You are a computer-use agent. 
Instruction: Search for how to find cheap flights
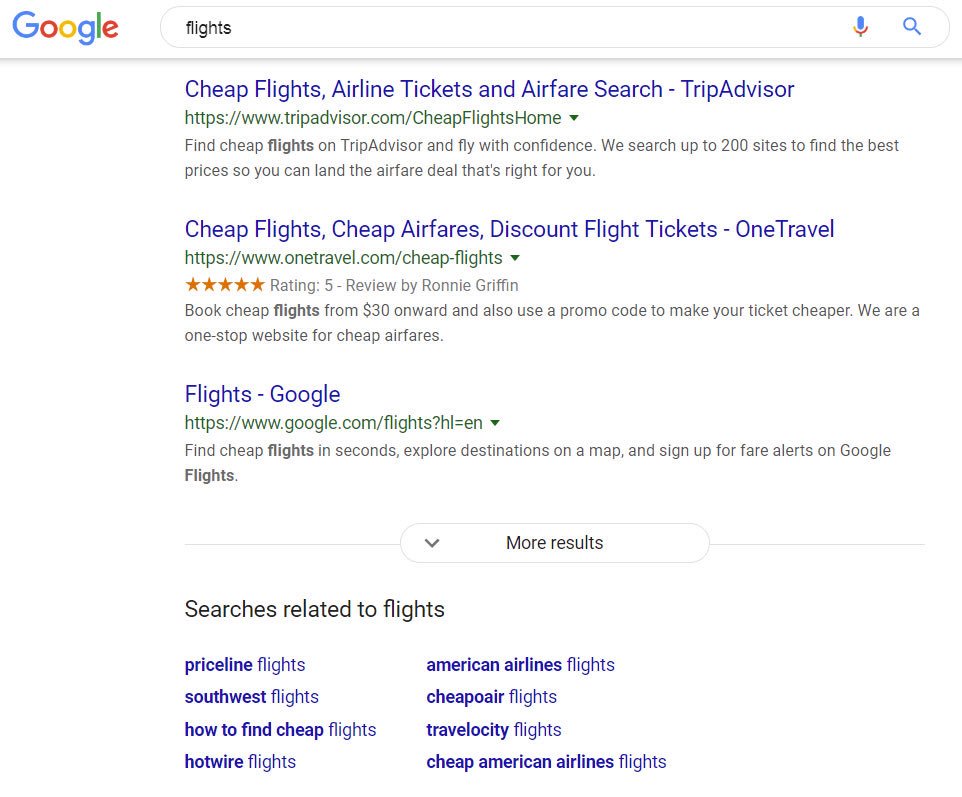tap(280, 730)
